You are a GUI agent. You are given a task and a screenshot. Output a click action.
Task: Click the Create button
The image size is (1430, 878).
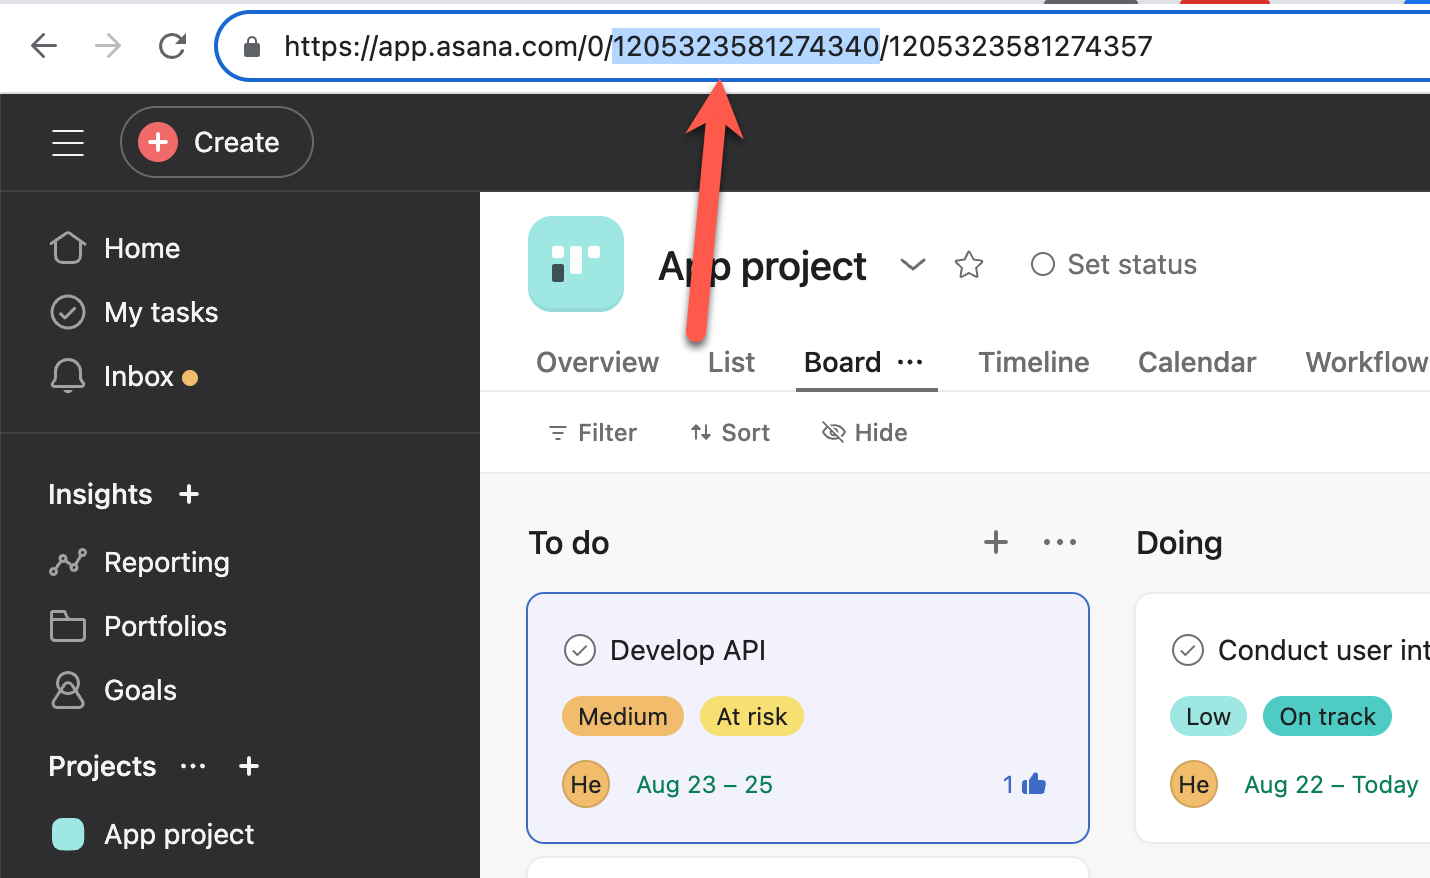click(217, 142)
